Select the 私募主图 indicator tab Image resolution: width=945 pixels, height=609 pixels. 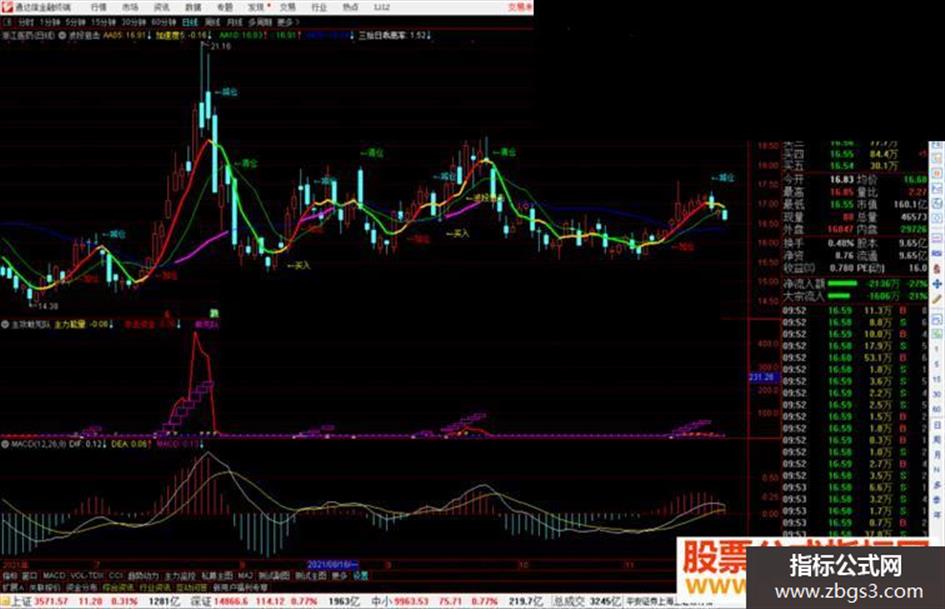pyautogui.click(x=217, y=576)
